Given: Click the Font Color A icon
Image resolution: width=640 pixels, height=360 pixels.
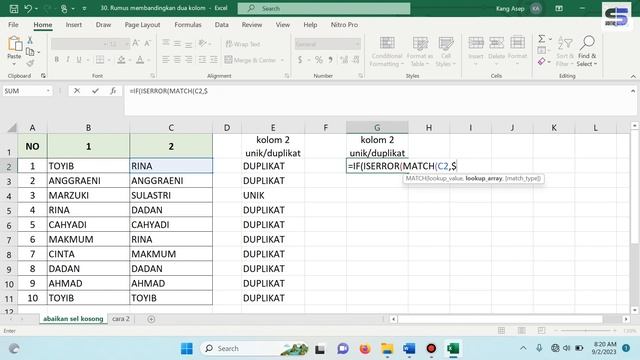Looking at the screenshot, I should pyautogui.click(x=140, y=60).
